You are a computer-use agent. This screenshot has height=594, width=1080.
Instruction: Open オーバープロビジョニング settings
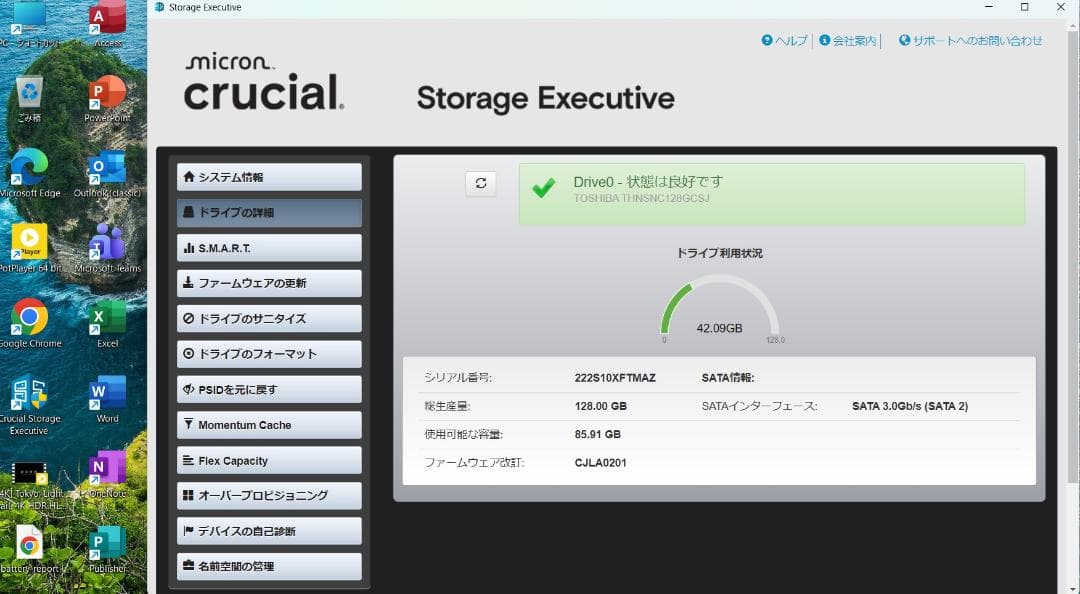coord(268,495)
